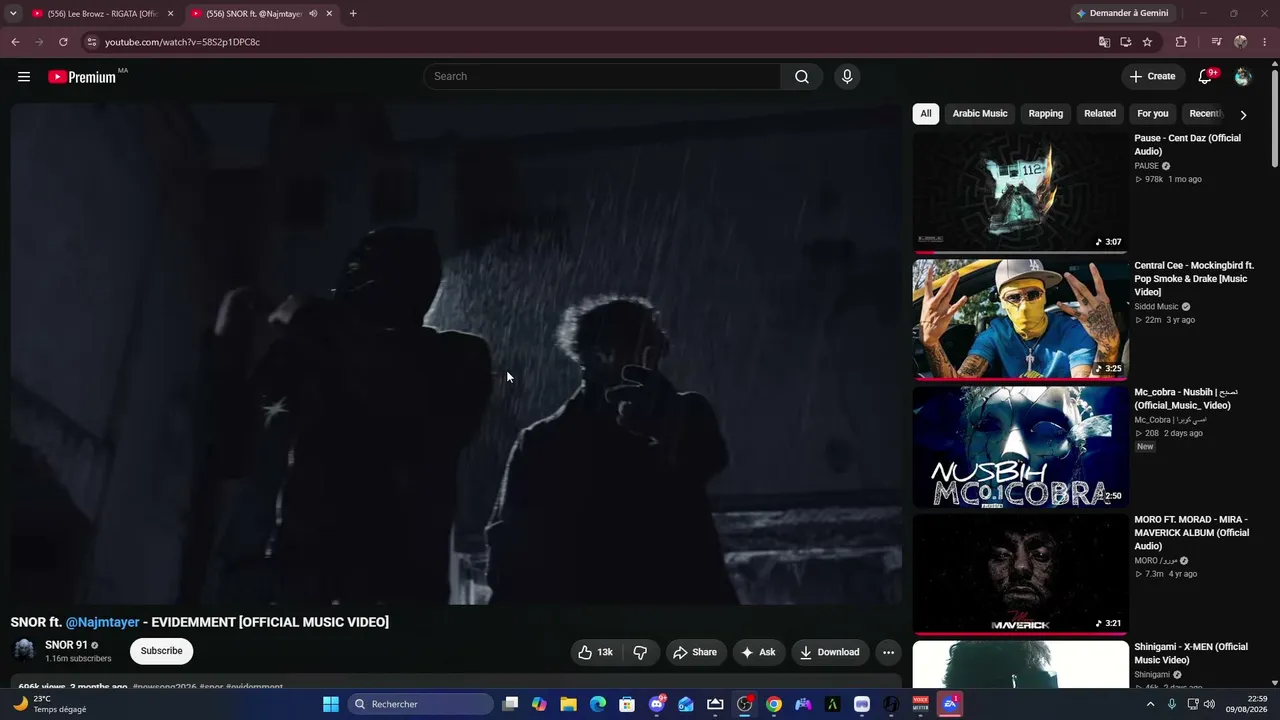The image size is (1280, 720).
Task: Select the Related filter chip
Action: point(1100,114)
